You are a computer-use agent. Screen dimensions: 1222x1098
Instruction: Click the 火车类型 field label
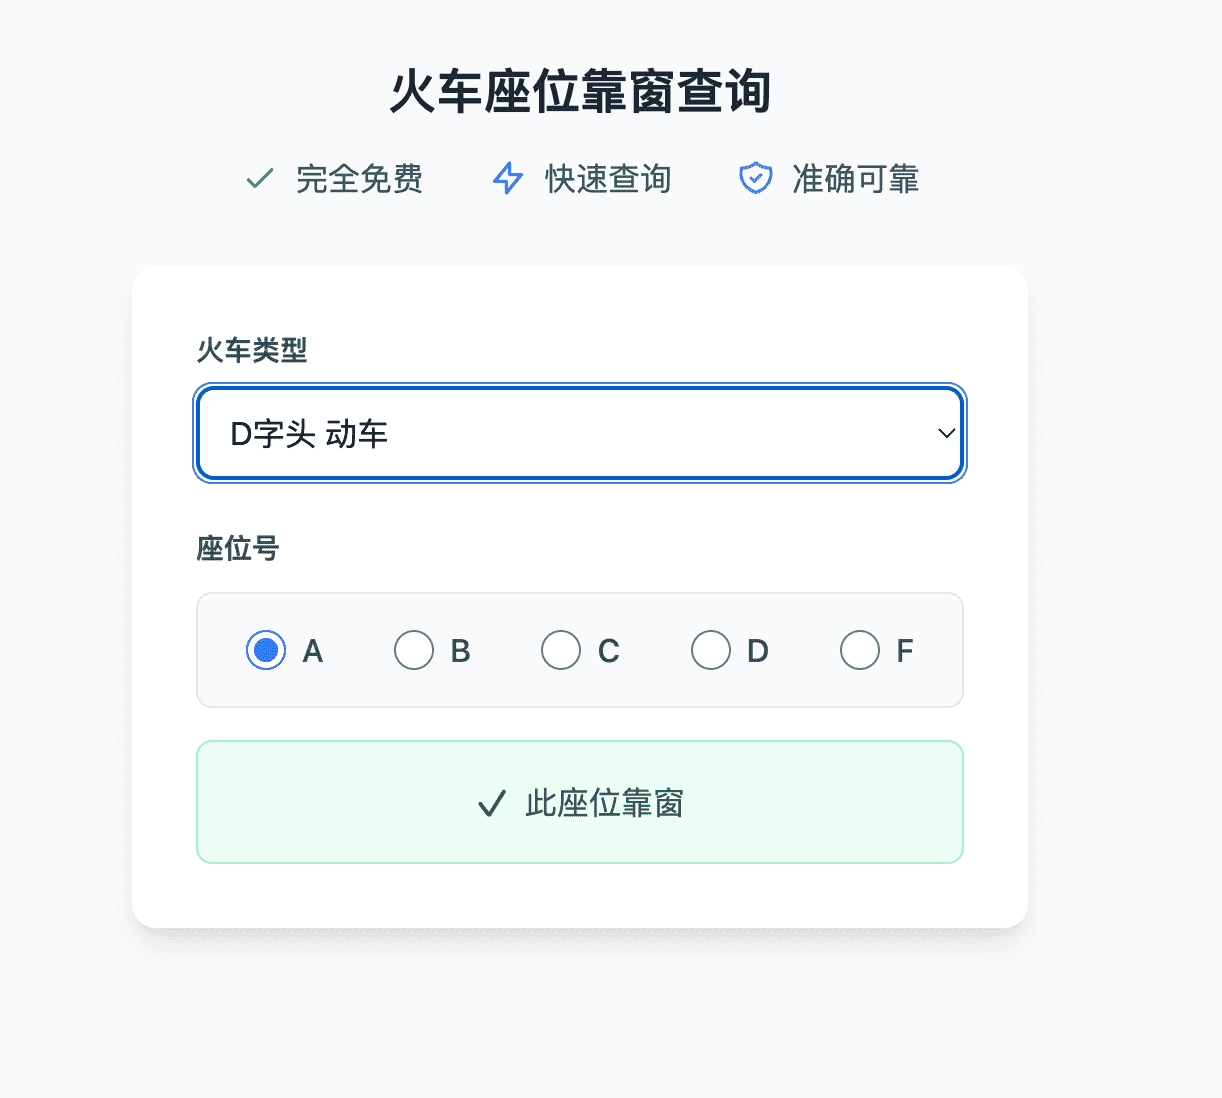point(252,351)
